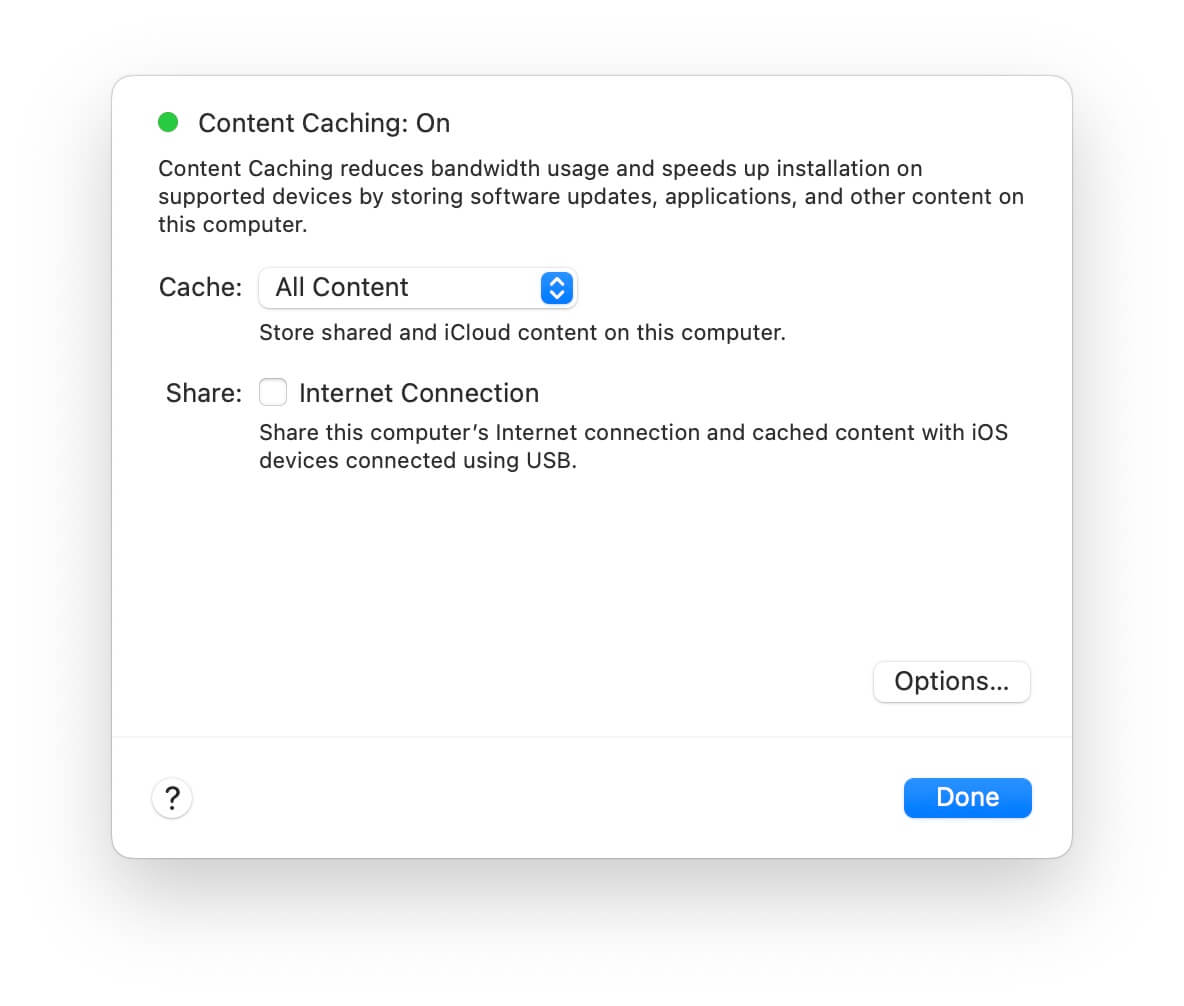
Task: Click the Cache: field label
Action: (x=200, y=288)
